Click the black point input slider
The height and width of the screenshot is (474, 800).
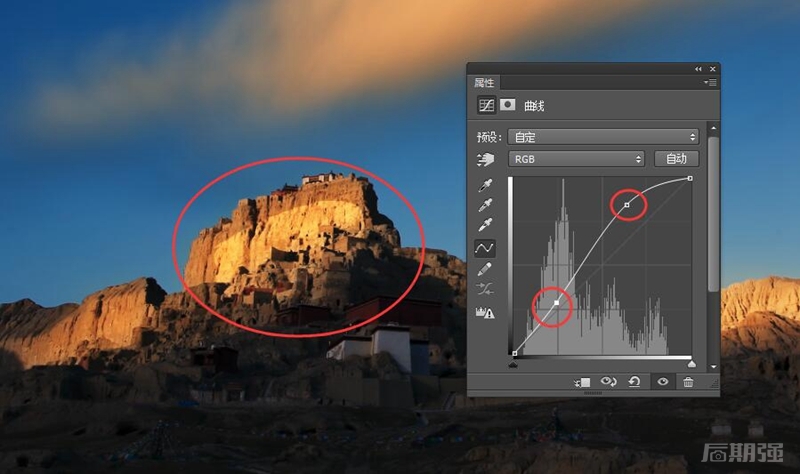(513, 364)
